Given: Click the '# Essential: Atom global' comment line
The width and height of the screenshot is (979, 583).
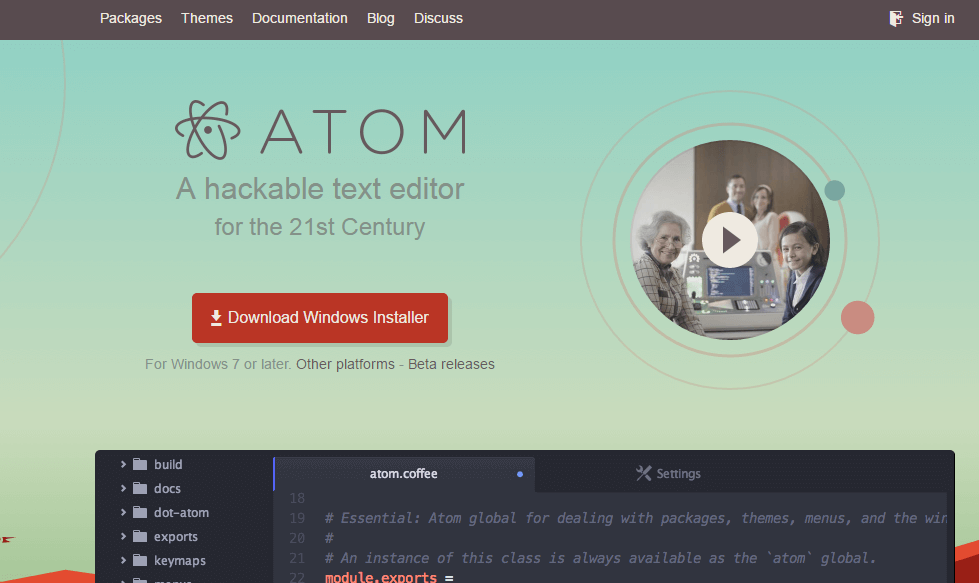Looking at the screenshot, I should pos(636,518).
